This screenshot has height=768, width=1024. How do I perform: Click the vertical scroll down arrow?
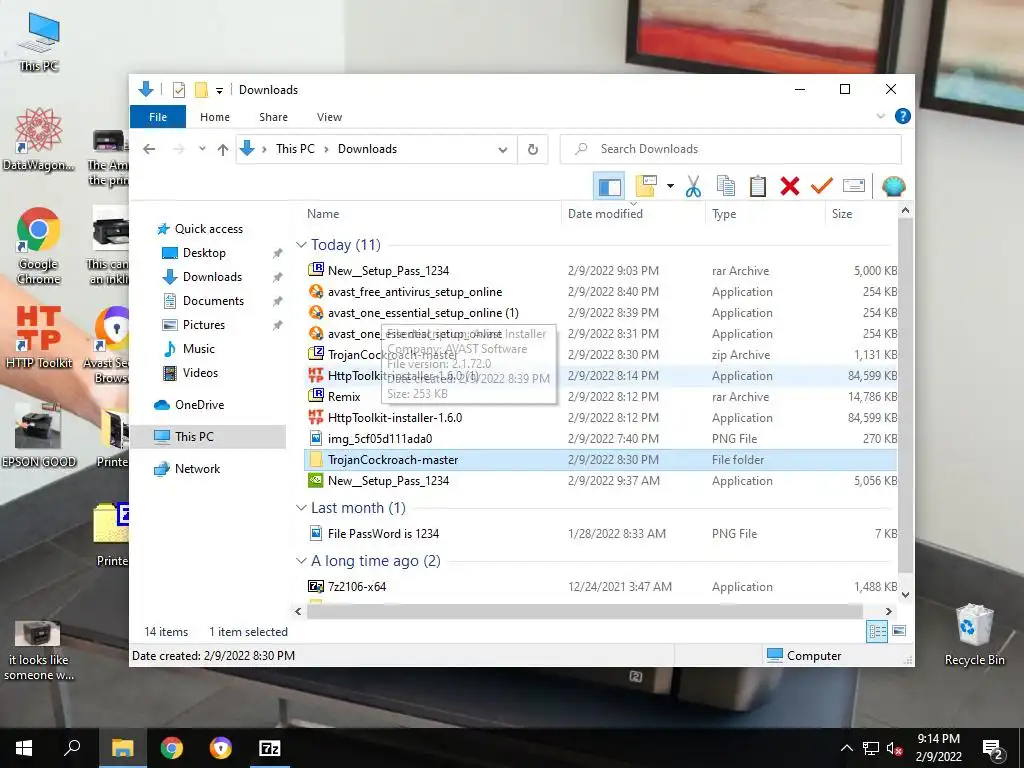pos(905,594)
